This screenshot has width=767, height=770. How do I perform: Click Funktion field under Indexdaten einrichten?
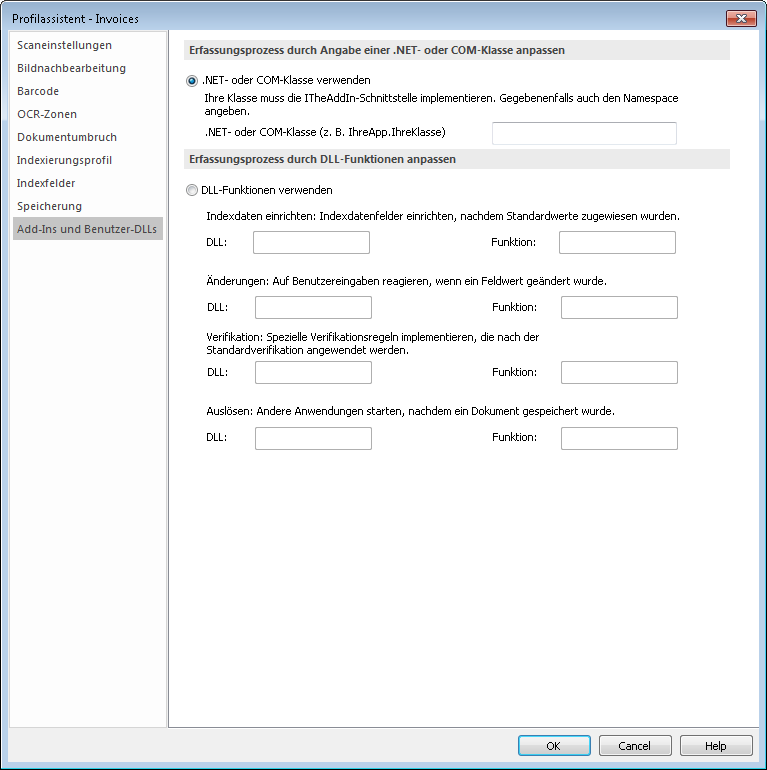[x=617, y=243]
